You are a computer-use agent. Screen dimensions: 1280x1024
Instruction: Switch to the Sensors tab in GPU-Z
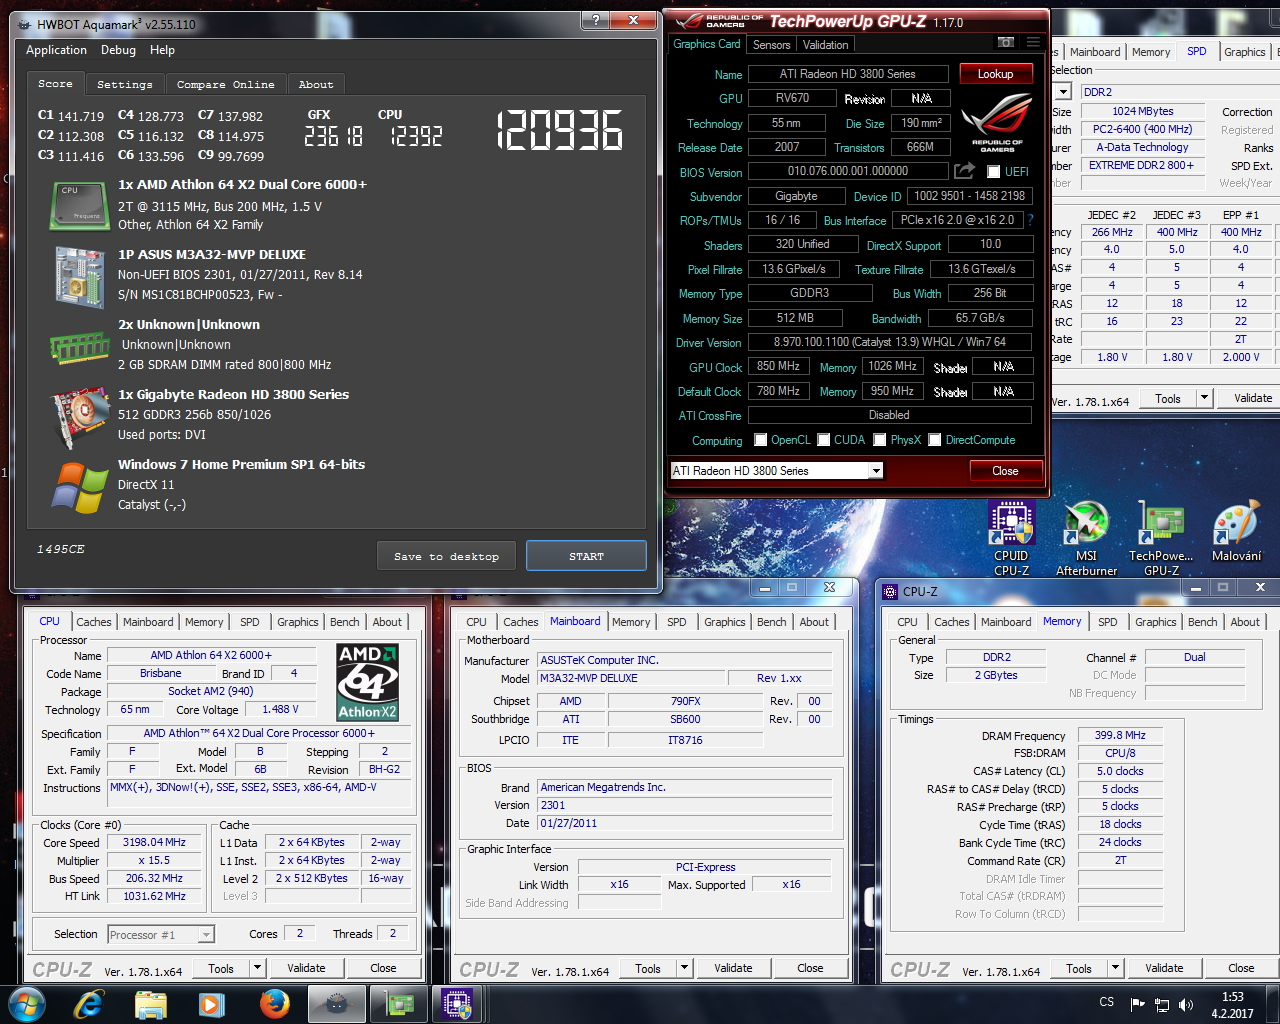[772, 44]
